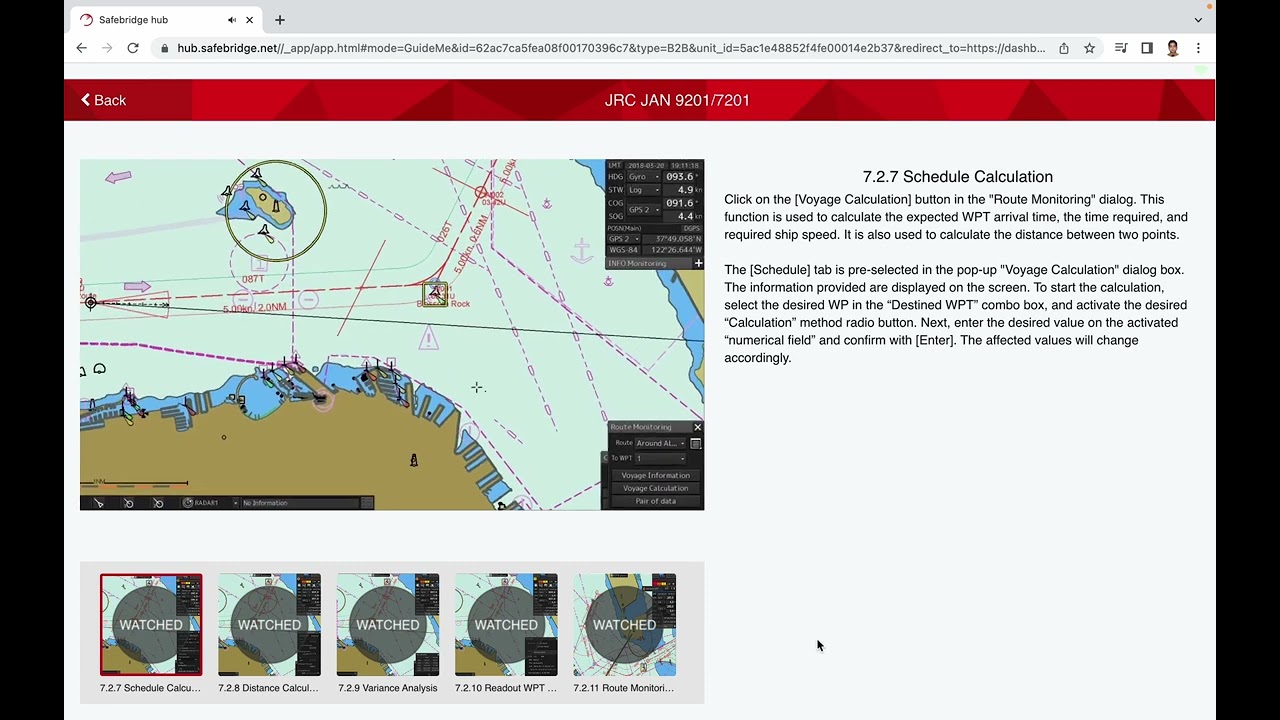Select the 7.2.7 Schedule Calculation thumbnail

151,625
